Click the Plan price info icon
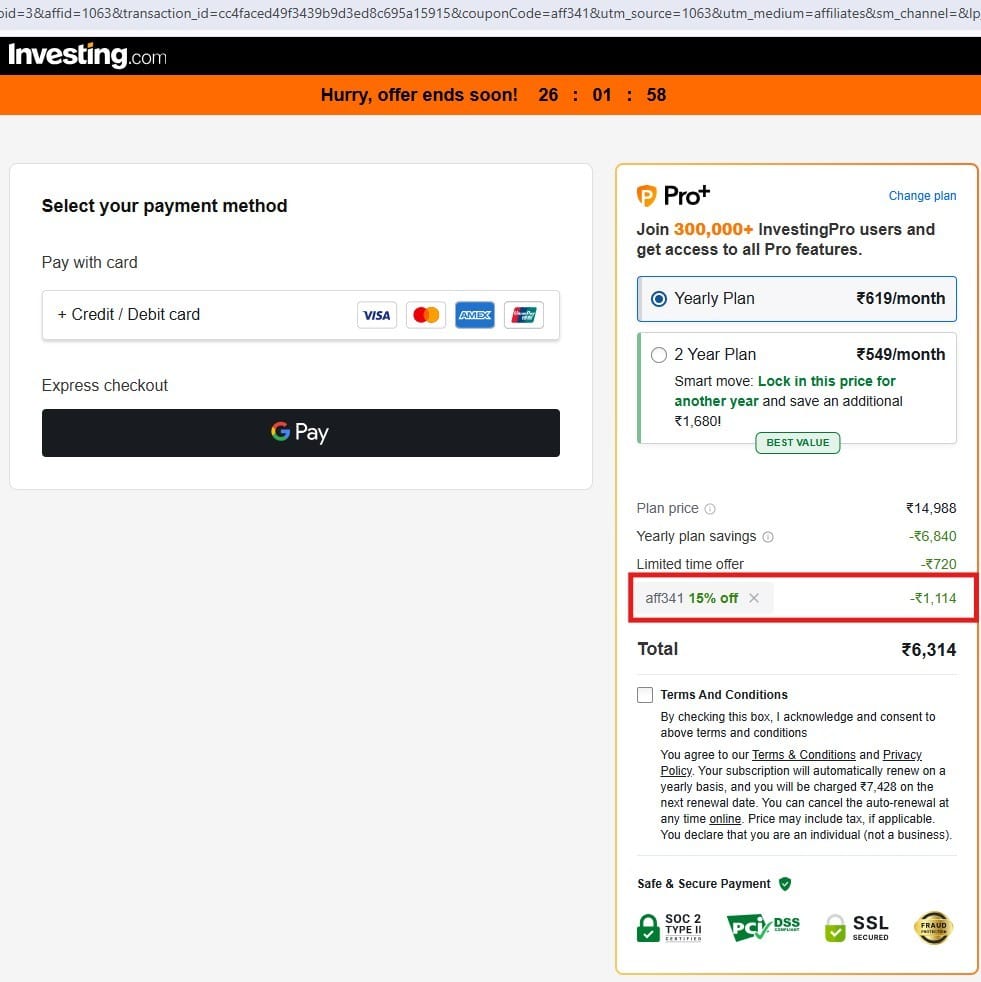Image resolution: width=981 pixels, height=982 pixels. (710, 509)
